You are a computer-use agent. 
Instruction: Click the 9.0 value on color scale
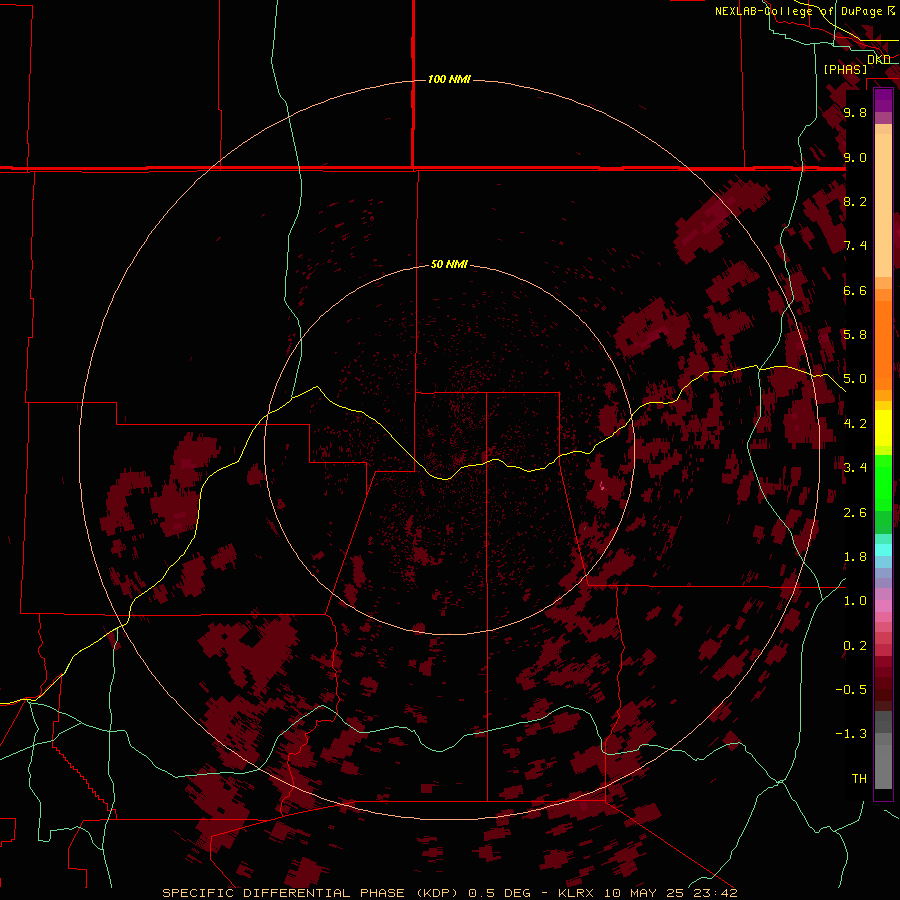click(855, 157)
